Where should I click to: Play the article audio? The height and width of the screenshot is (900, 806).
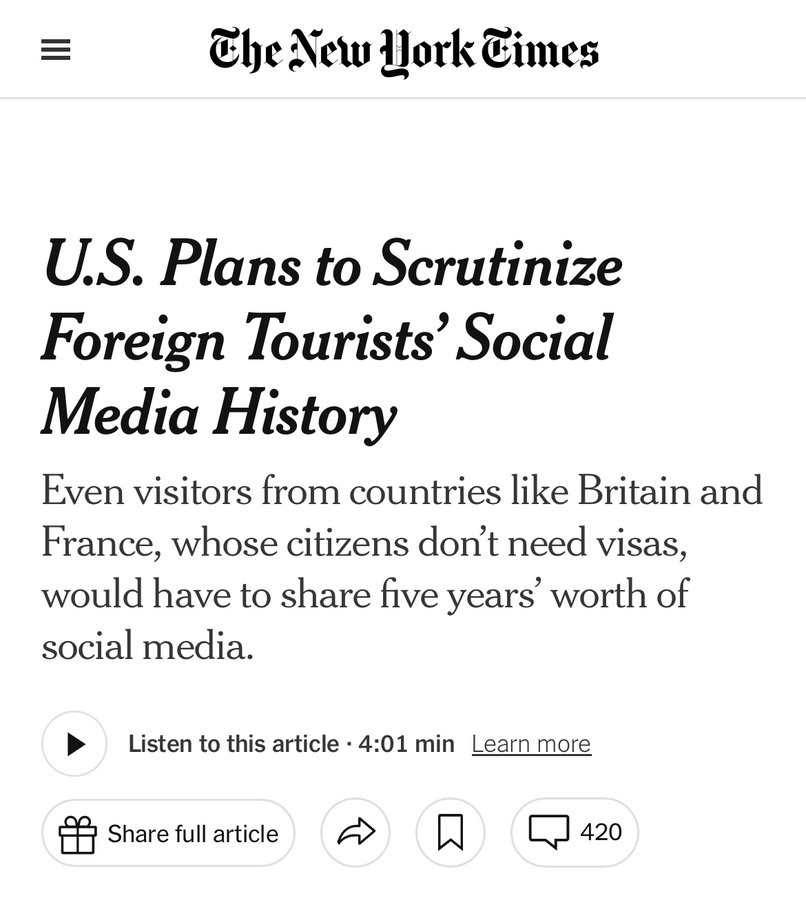coord(74,744)
